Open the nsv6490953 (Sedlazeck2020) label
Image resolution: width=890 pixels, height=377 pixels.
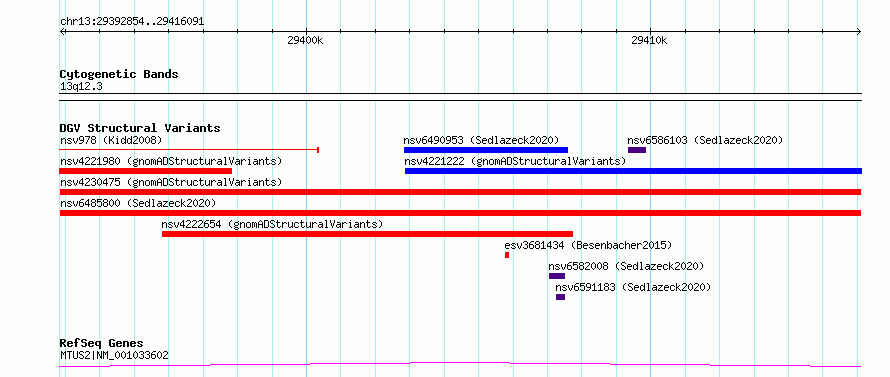pyautogui.click(x=481, y=140)
